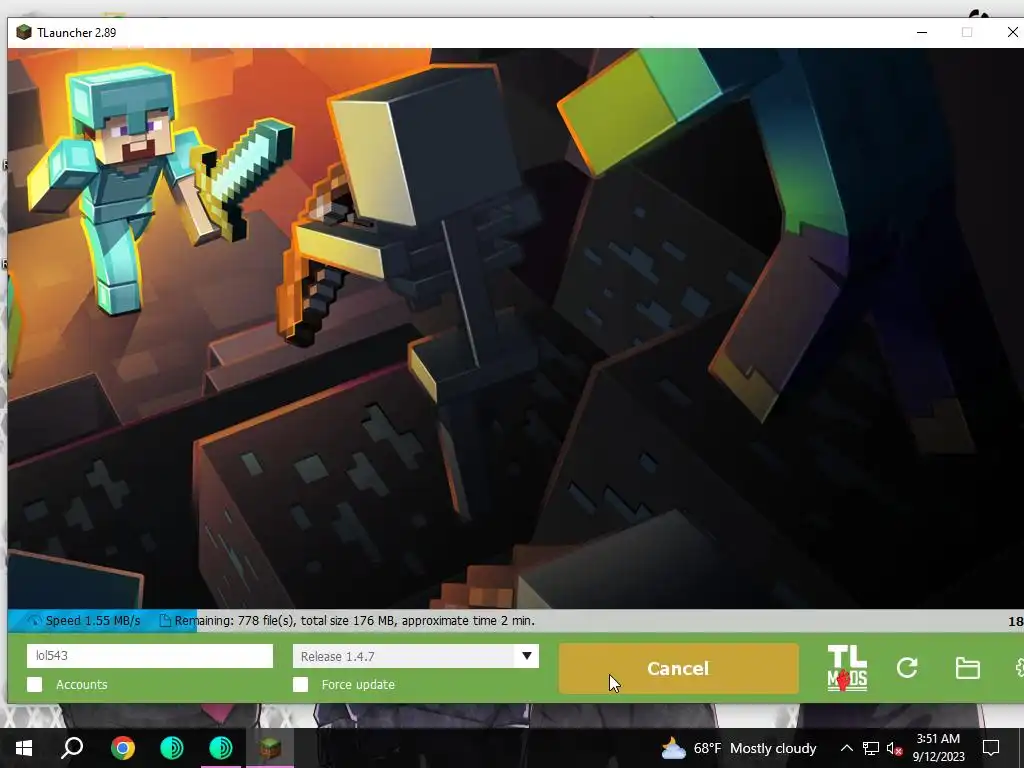Image resolution: width=1024 pixels, height=768 pixels.
Task: Launch Chrome from the taskbar
Action: tap(123, 748)
